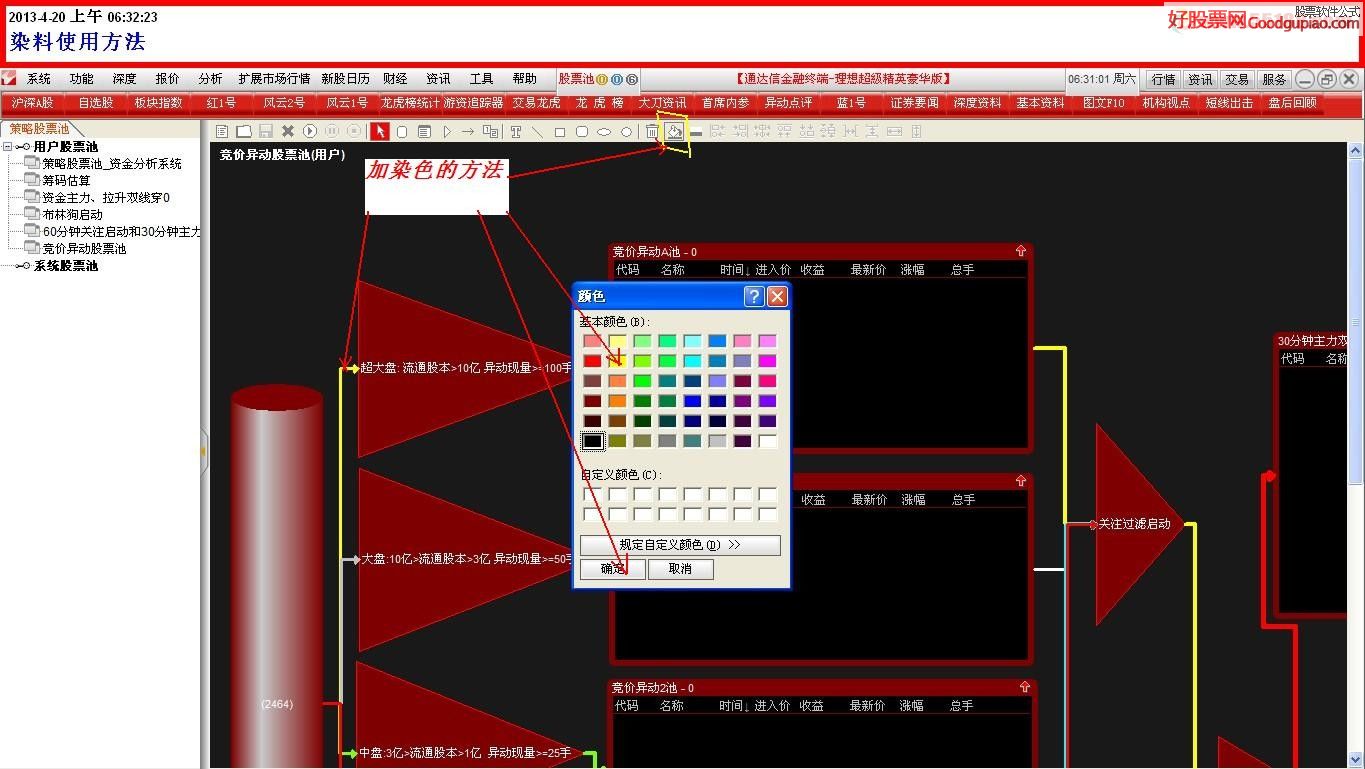Screen dimensions: 1365x769
Task: Select the list panel tool icon
Action: 424,131
